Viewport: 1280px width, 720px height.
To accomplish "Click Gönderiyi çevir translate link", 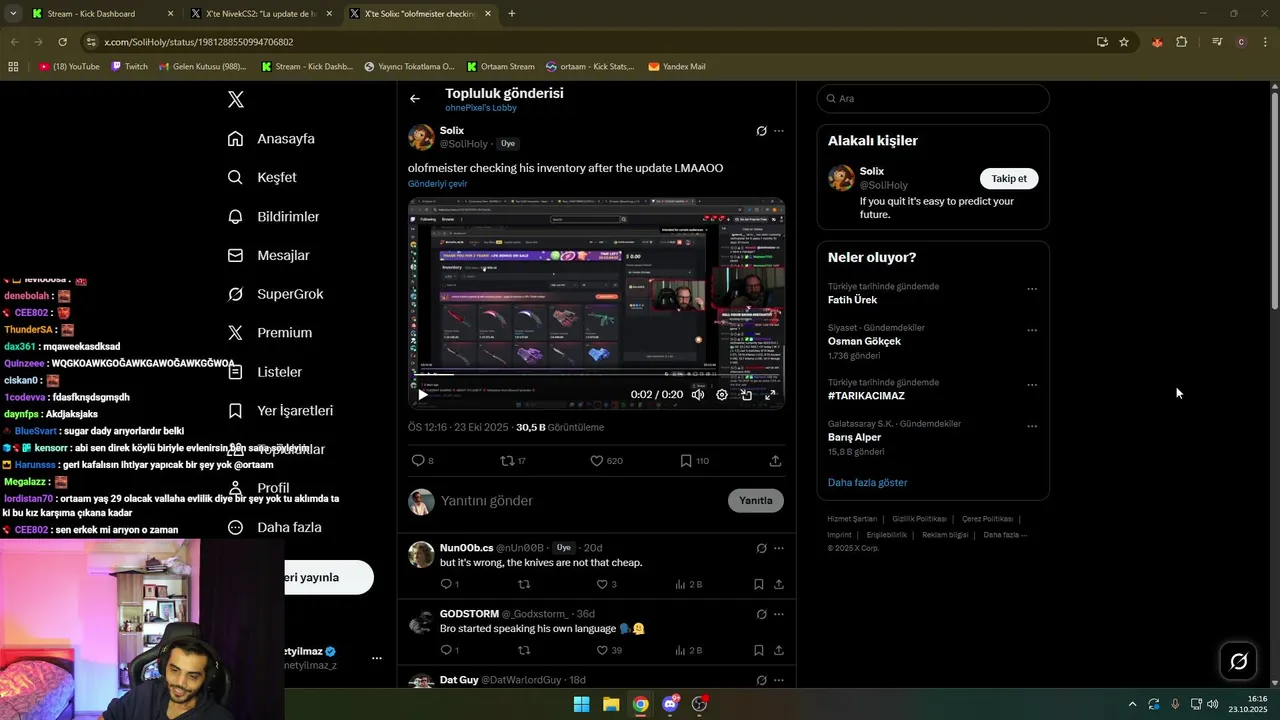I will (x=437, y=184).
